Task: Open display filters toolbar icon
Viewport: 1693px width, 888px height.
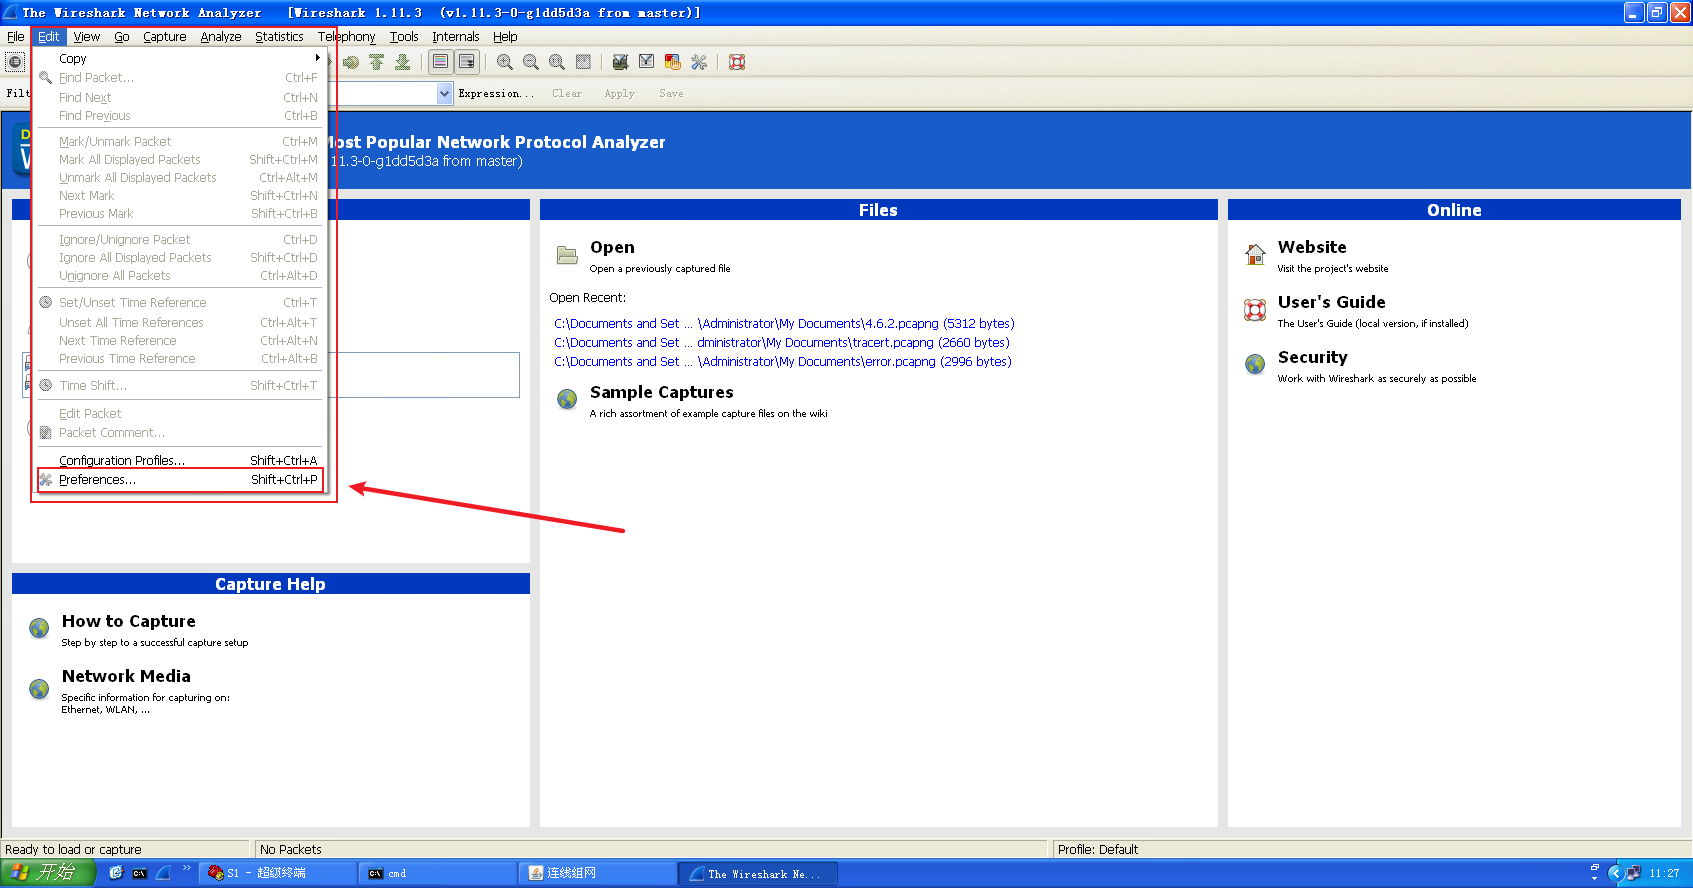Action: click(647, 62)
